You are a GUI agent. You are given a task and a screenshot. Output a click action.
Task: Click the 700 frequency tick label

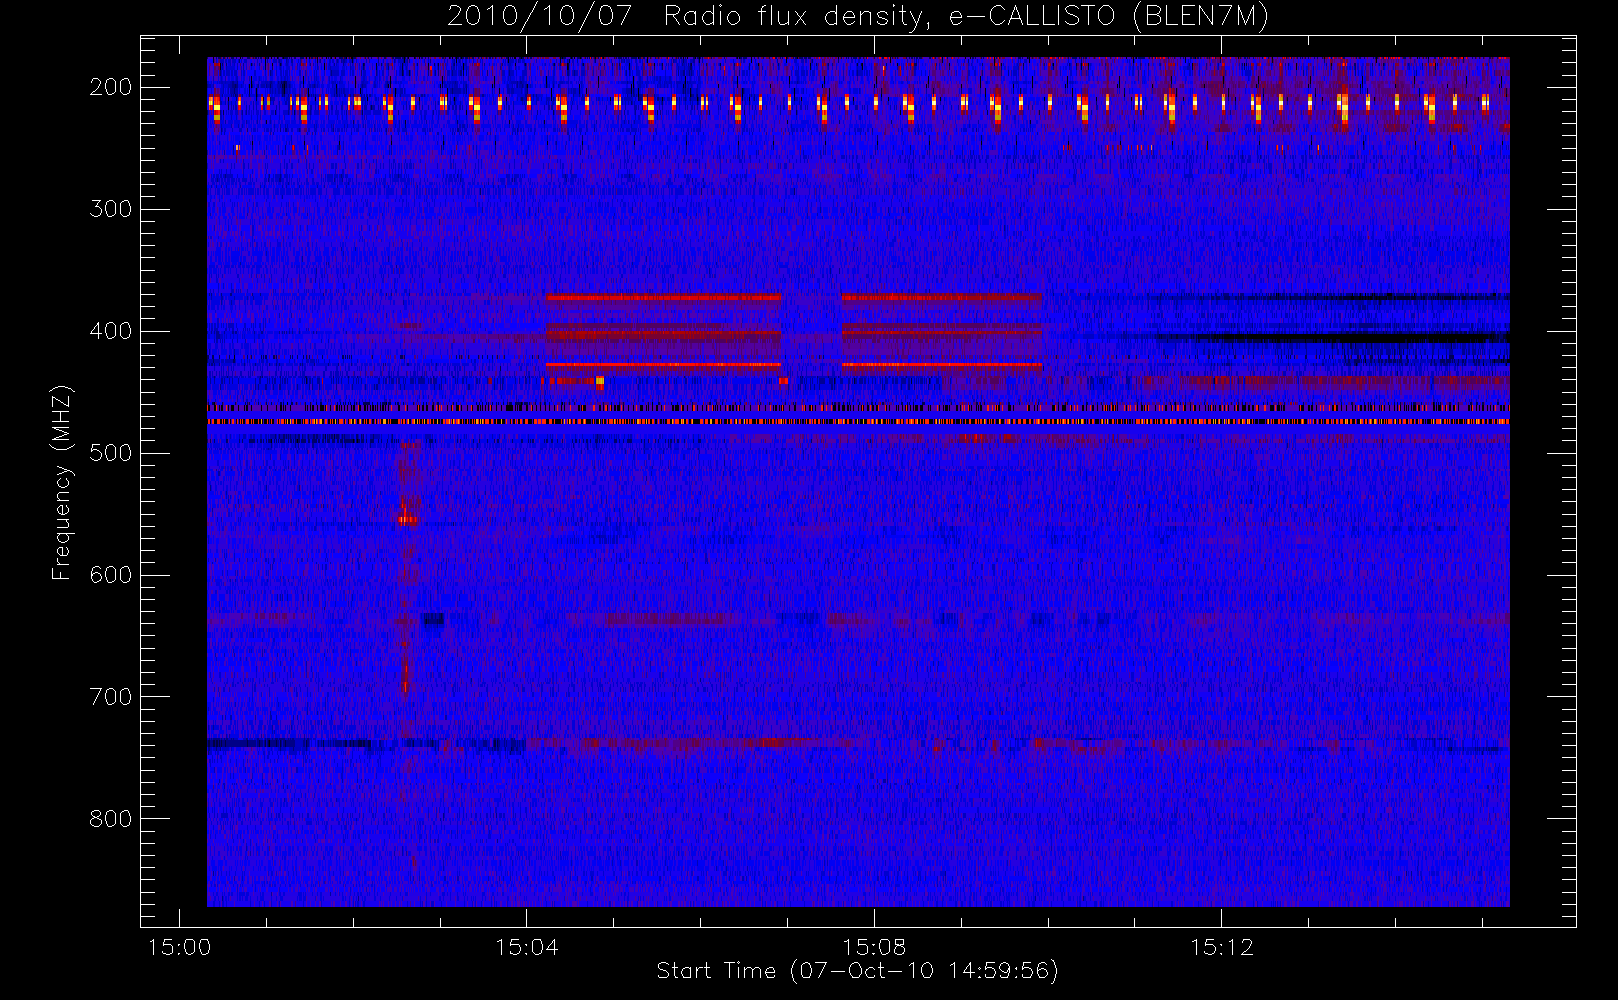click(x=111, y=697)
